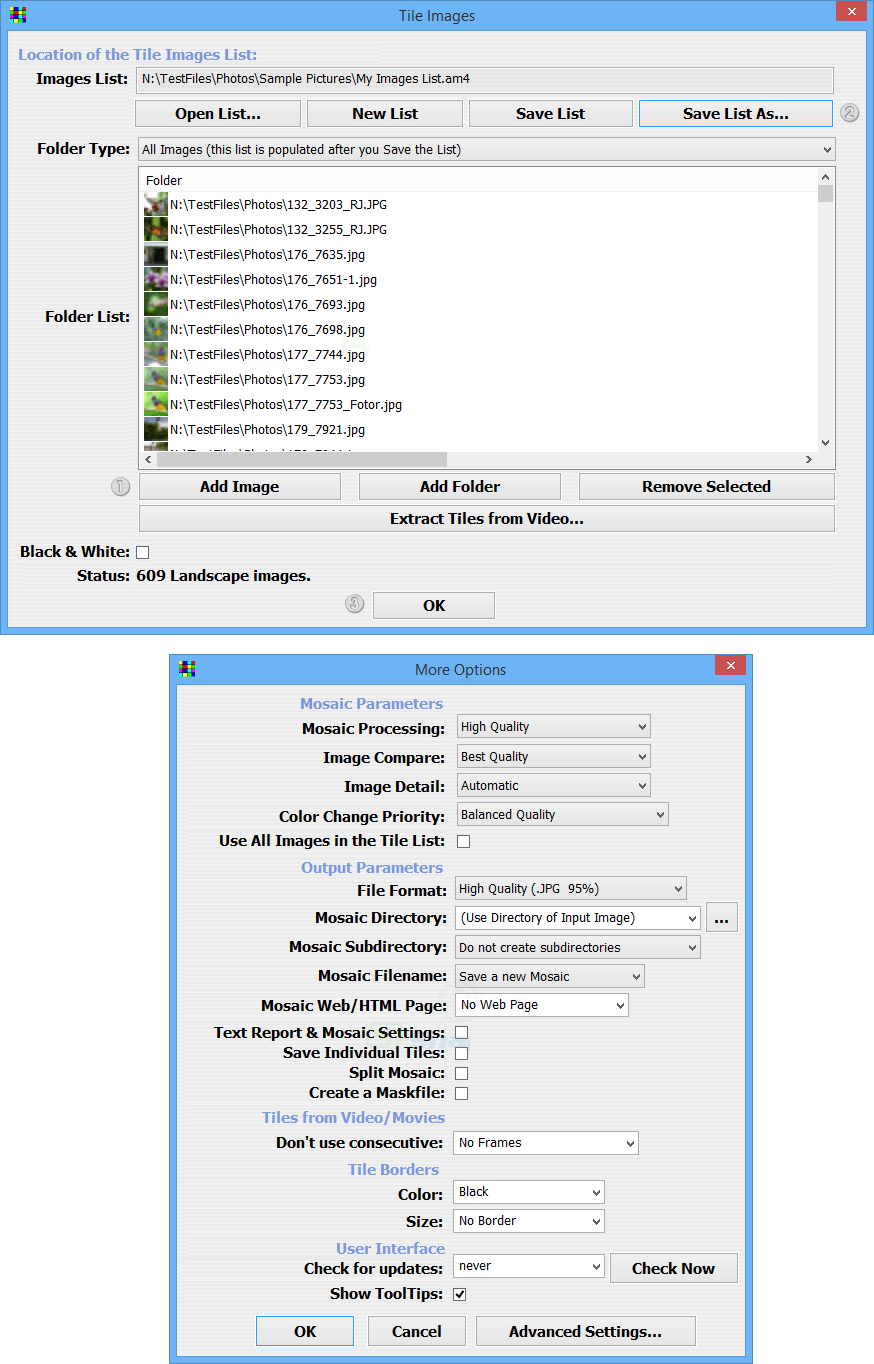This screenshot has height=1364, width=874.
Task: Click the step 2 circle icon
Action: [850, 113]
